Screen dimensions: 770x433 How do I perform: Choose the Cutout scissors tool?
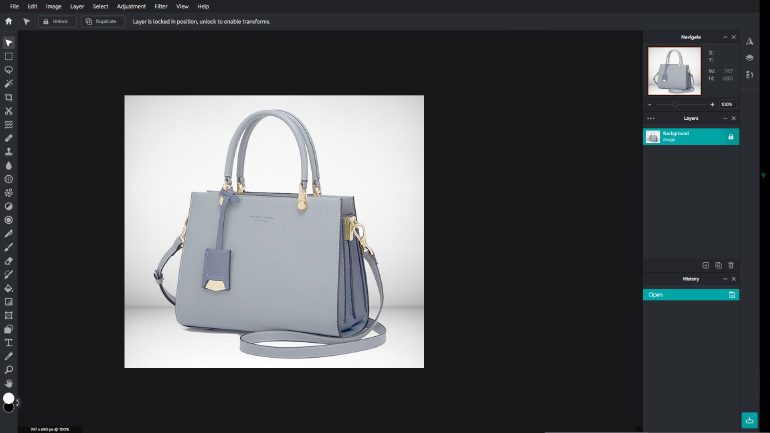click(x=9, y=111)
